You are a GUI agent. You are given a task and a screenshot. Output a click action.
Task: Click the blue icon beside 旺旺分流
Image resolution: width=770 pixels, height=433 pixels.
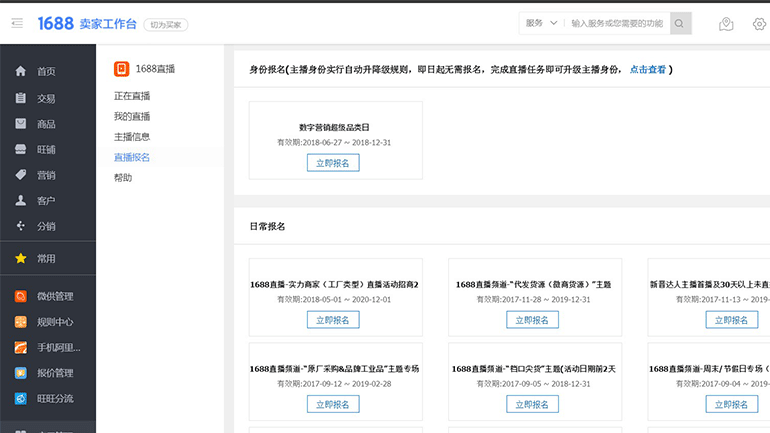pos(21,398)
